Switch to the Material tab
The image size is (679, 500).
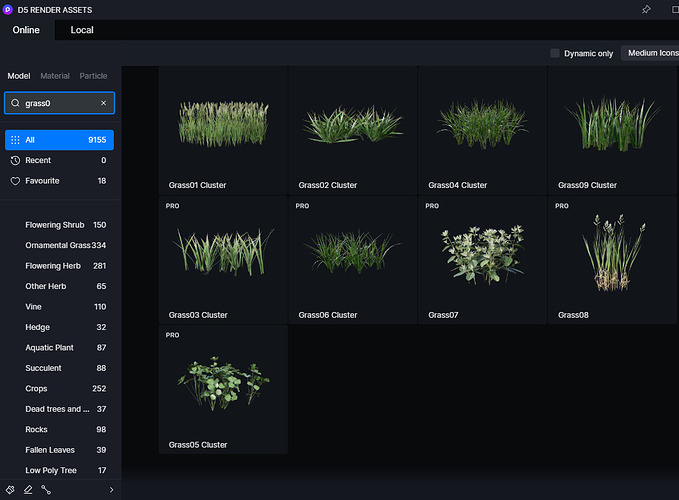[x=55, y=76]
